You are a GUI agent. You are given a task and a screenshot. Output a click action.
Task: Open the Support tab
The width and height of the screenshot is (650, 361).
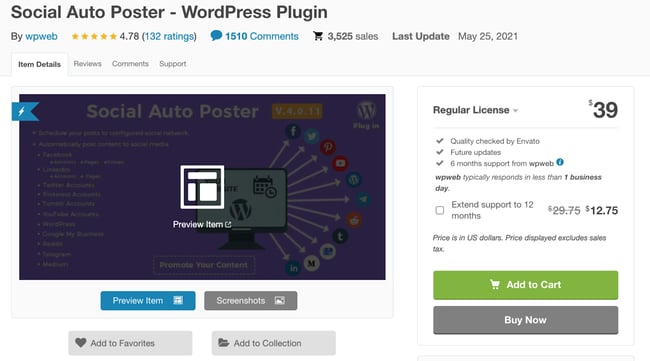tap(172, 64)
